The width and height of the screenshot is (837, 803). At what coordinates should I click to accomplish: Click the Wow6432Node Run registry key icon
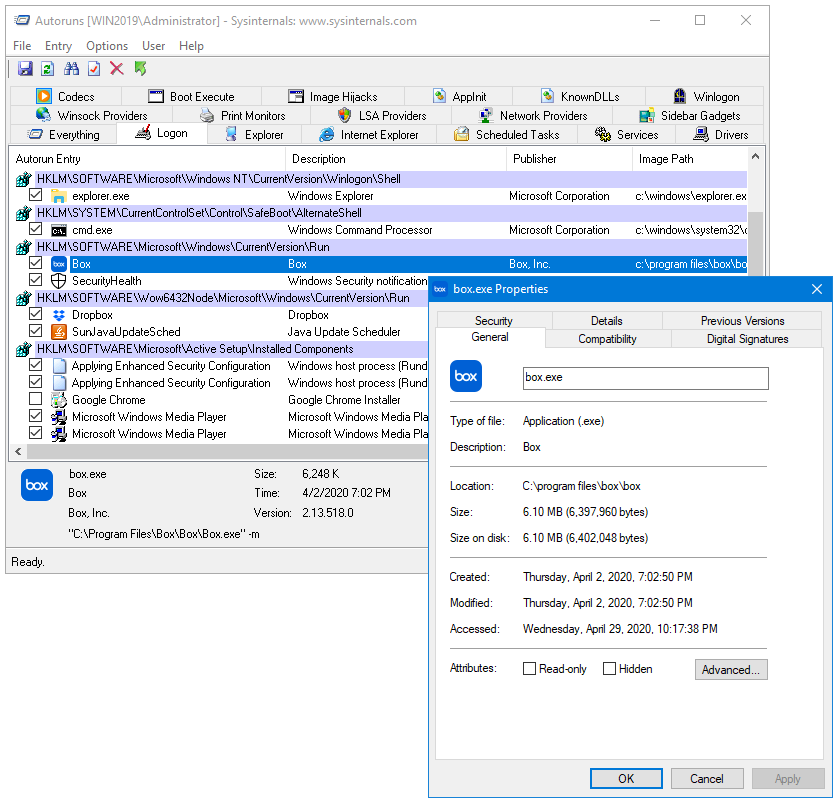click(x=23, y=298)
